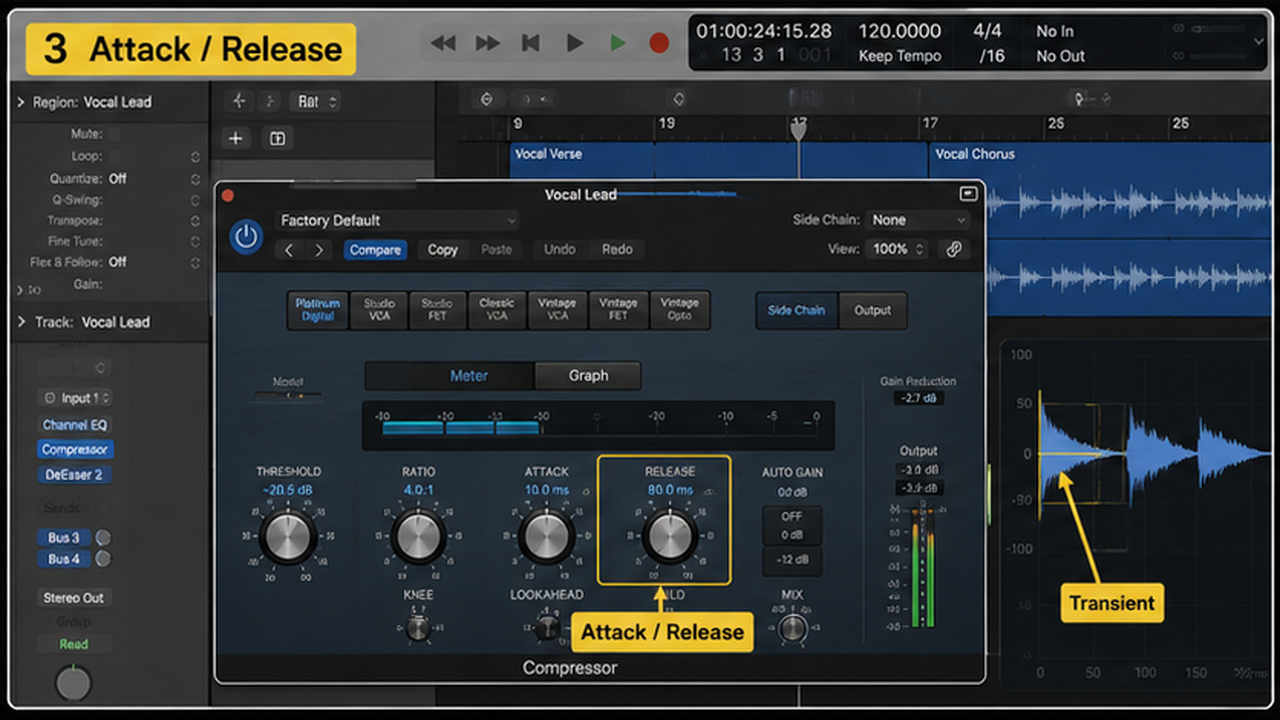Set Auto Gain to OFF
Image resolution: width=1280 pixels, height=720 pixels.
[x=792, y=517]
